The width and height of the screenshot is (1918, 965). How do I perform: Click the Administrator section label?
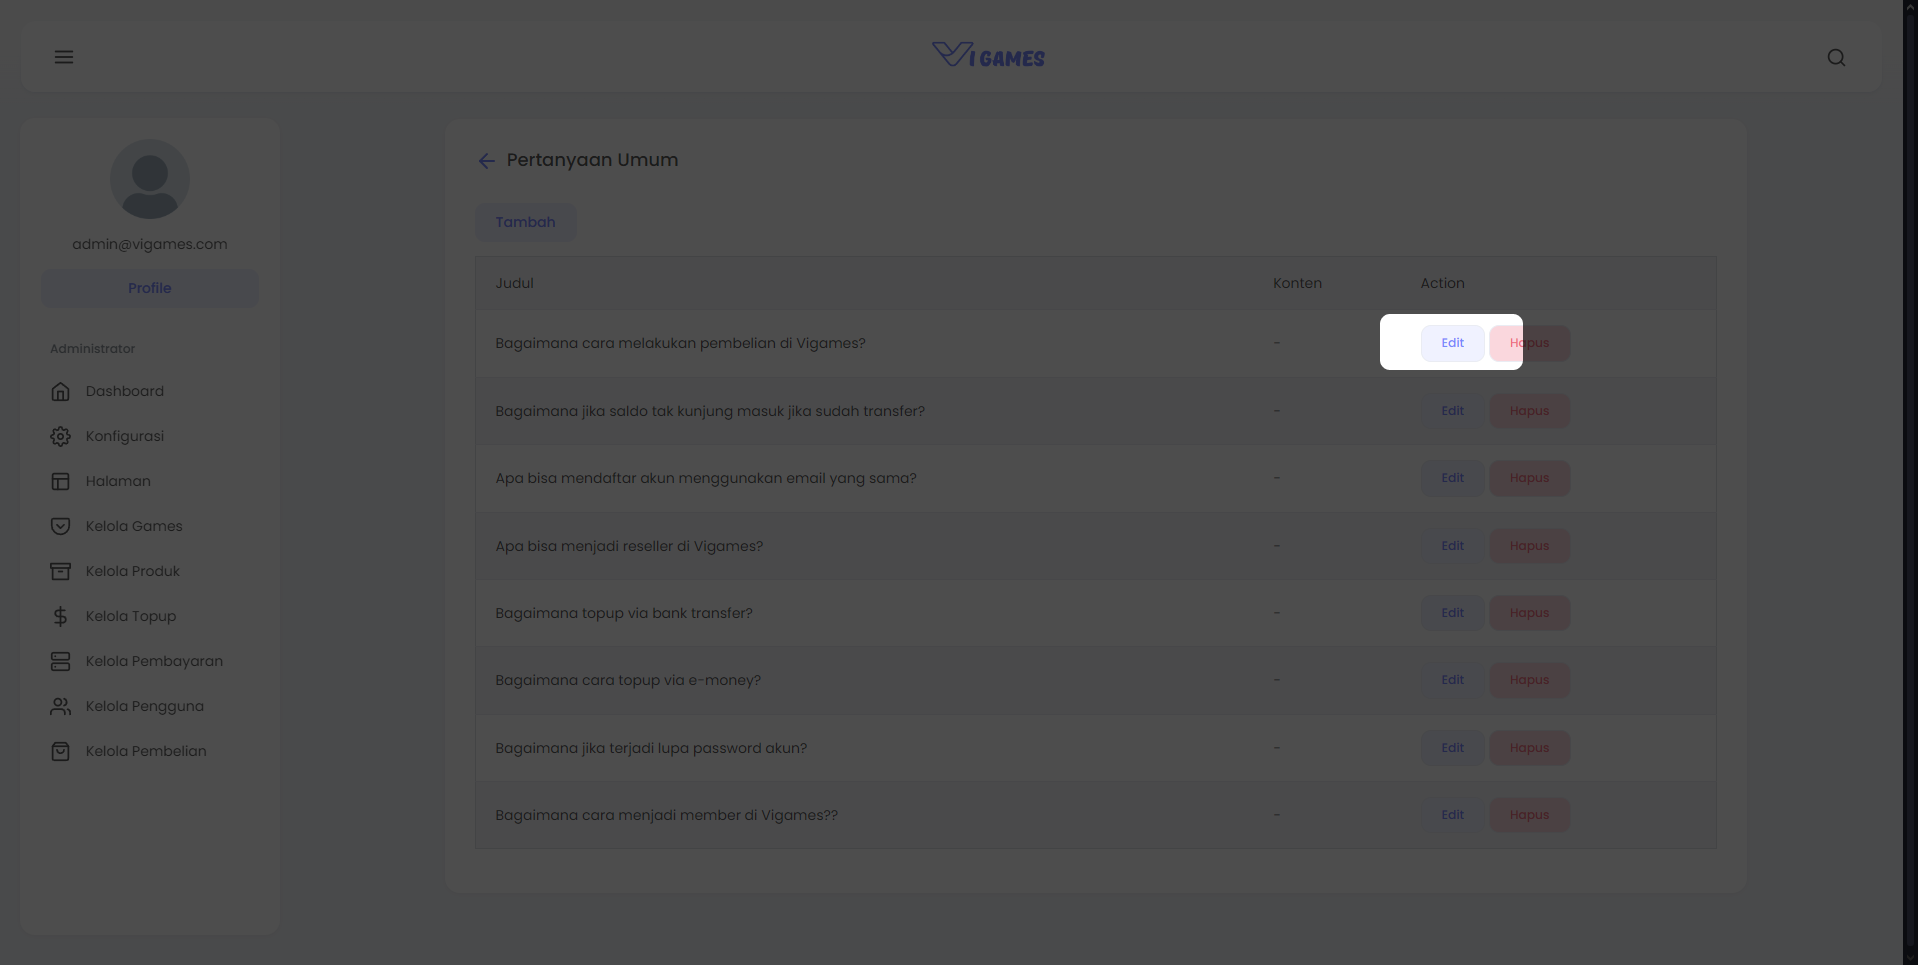pyautogui.click(x=92, y=349)
